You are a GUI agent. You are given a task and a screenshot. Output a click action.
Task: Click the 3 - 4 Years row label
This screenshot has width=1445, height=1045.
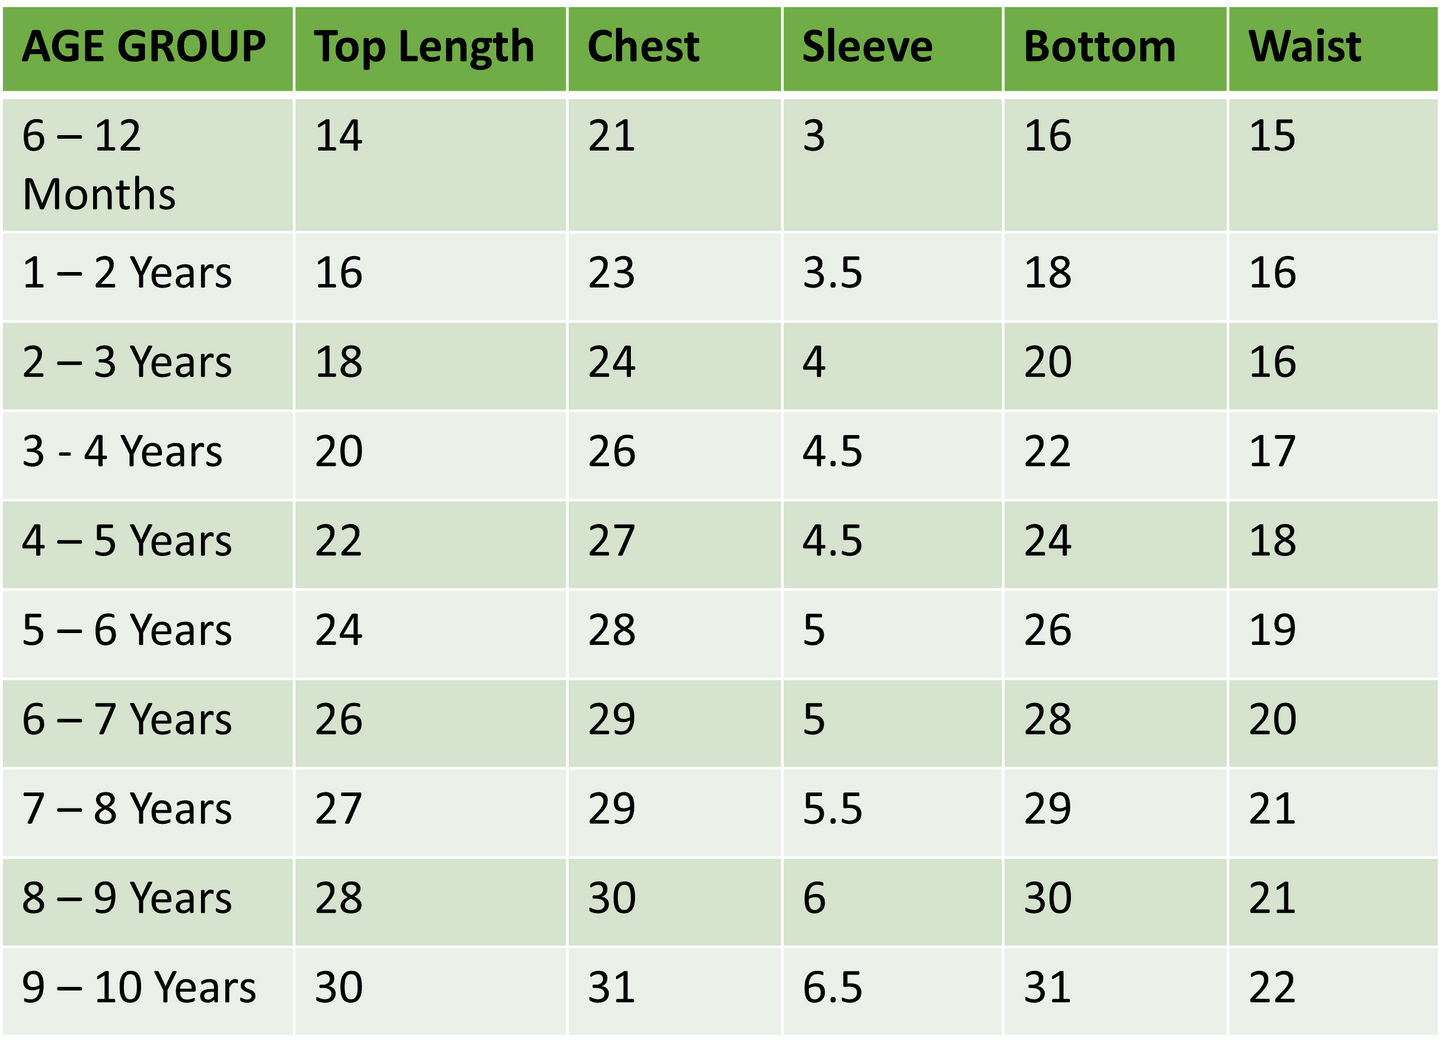122,452
